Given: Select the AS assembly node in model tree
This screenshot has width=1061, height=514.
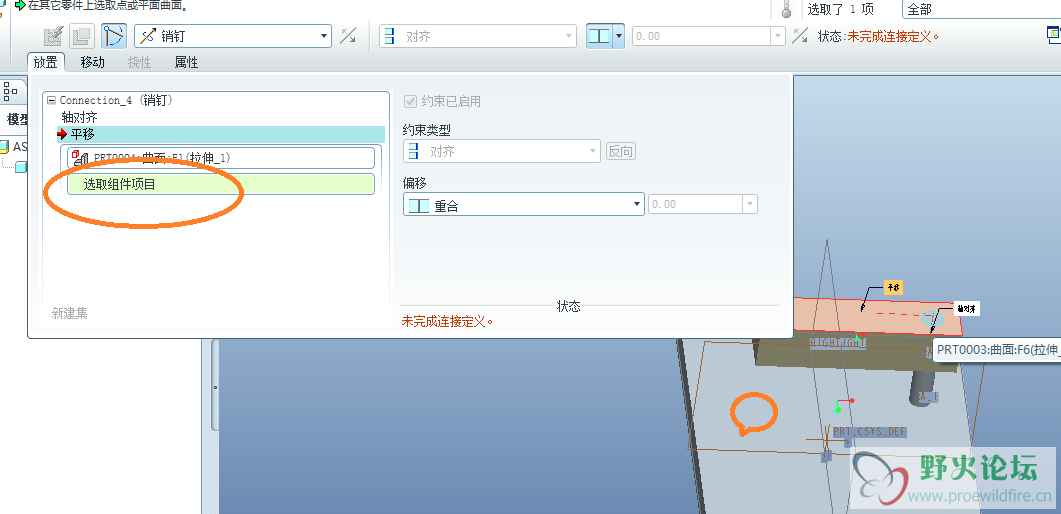Looking at the screenshot, I should (x=14, y=146).
